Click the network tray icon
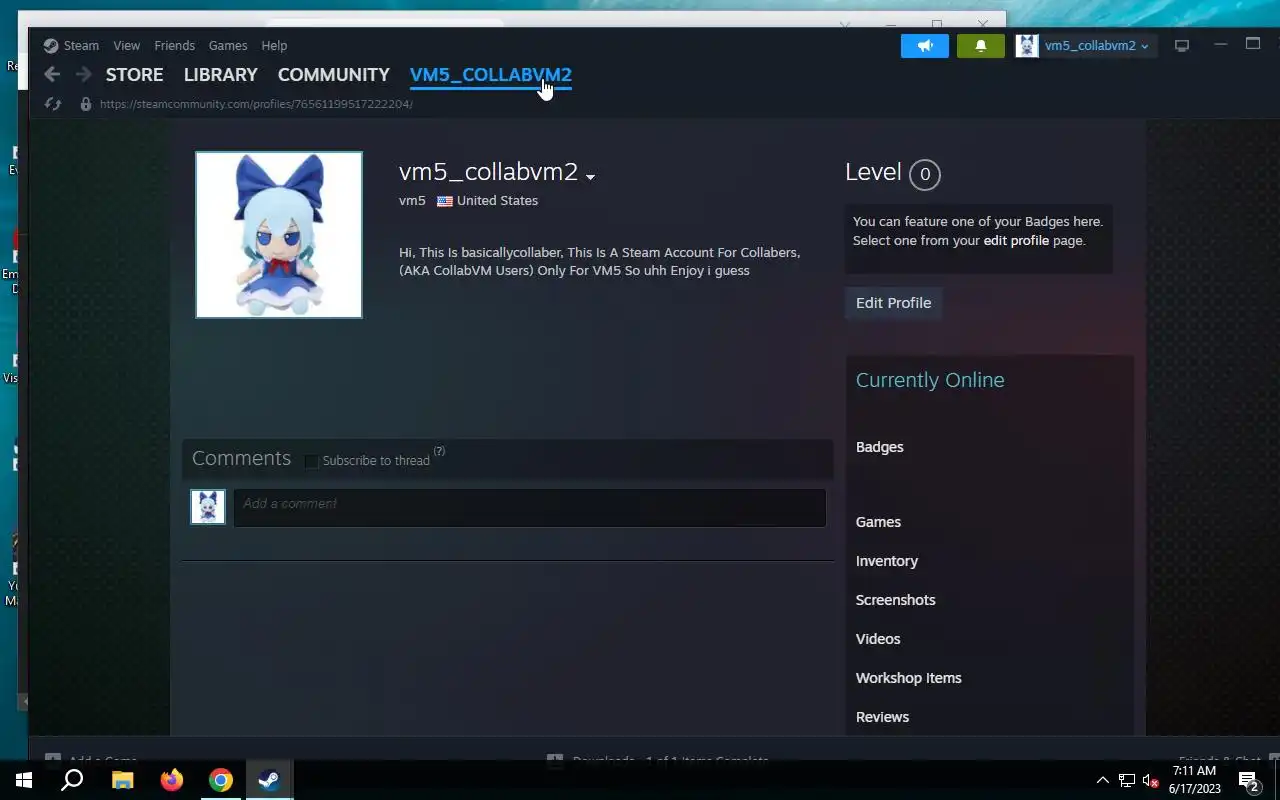 click(1127, 780)
